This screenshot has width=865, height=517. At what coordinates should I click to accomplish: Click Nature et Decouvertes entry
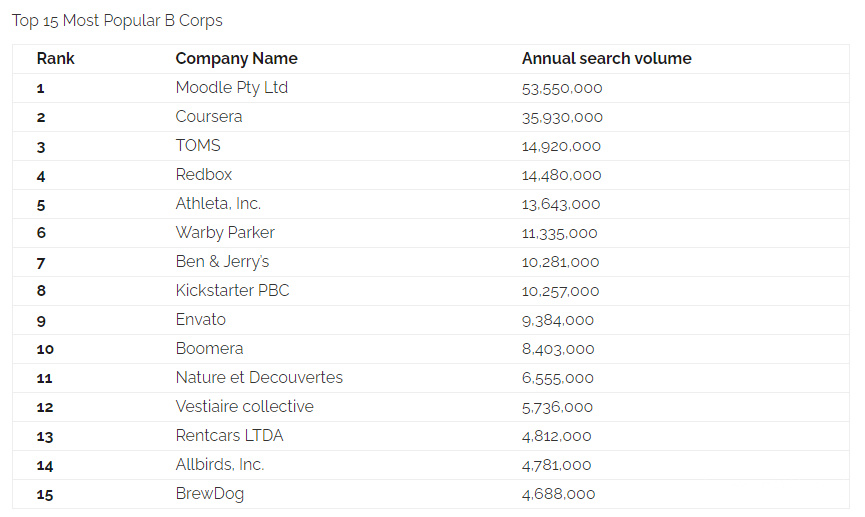pyautogui.click(x=259, y=377)
